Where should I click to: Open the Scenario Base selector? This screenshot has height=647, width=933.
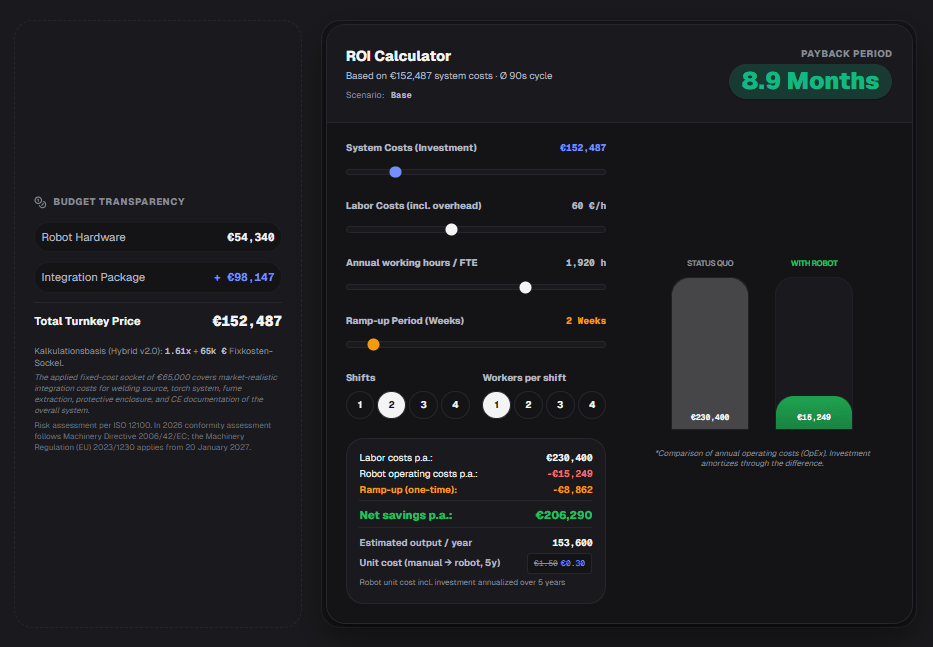coord(400,94)
